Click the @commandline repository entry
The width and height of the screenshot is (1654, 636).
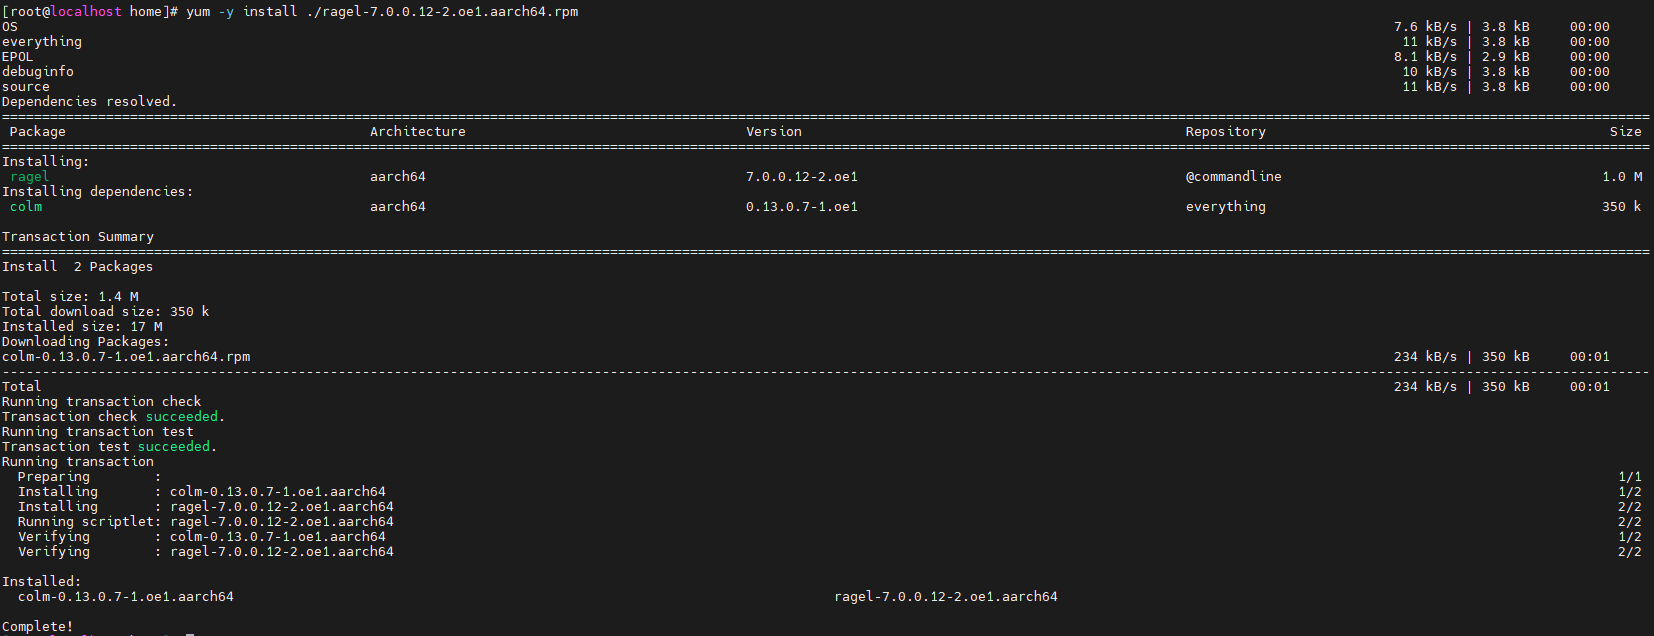coord(1234,177)
